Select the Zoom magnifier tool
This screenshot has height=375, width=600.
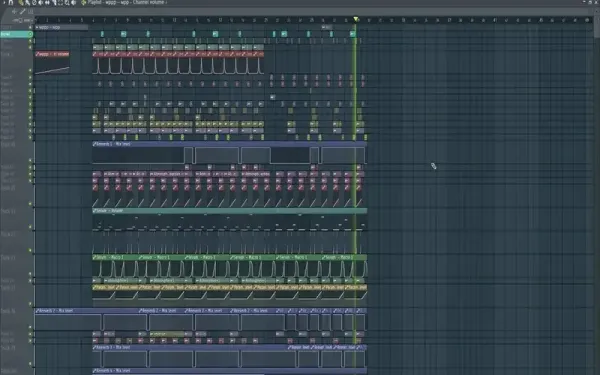(67, 2)
